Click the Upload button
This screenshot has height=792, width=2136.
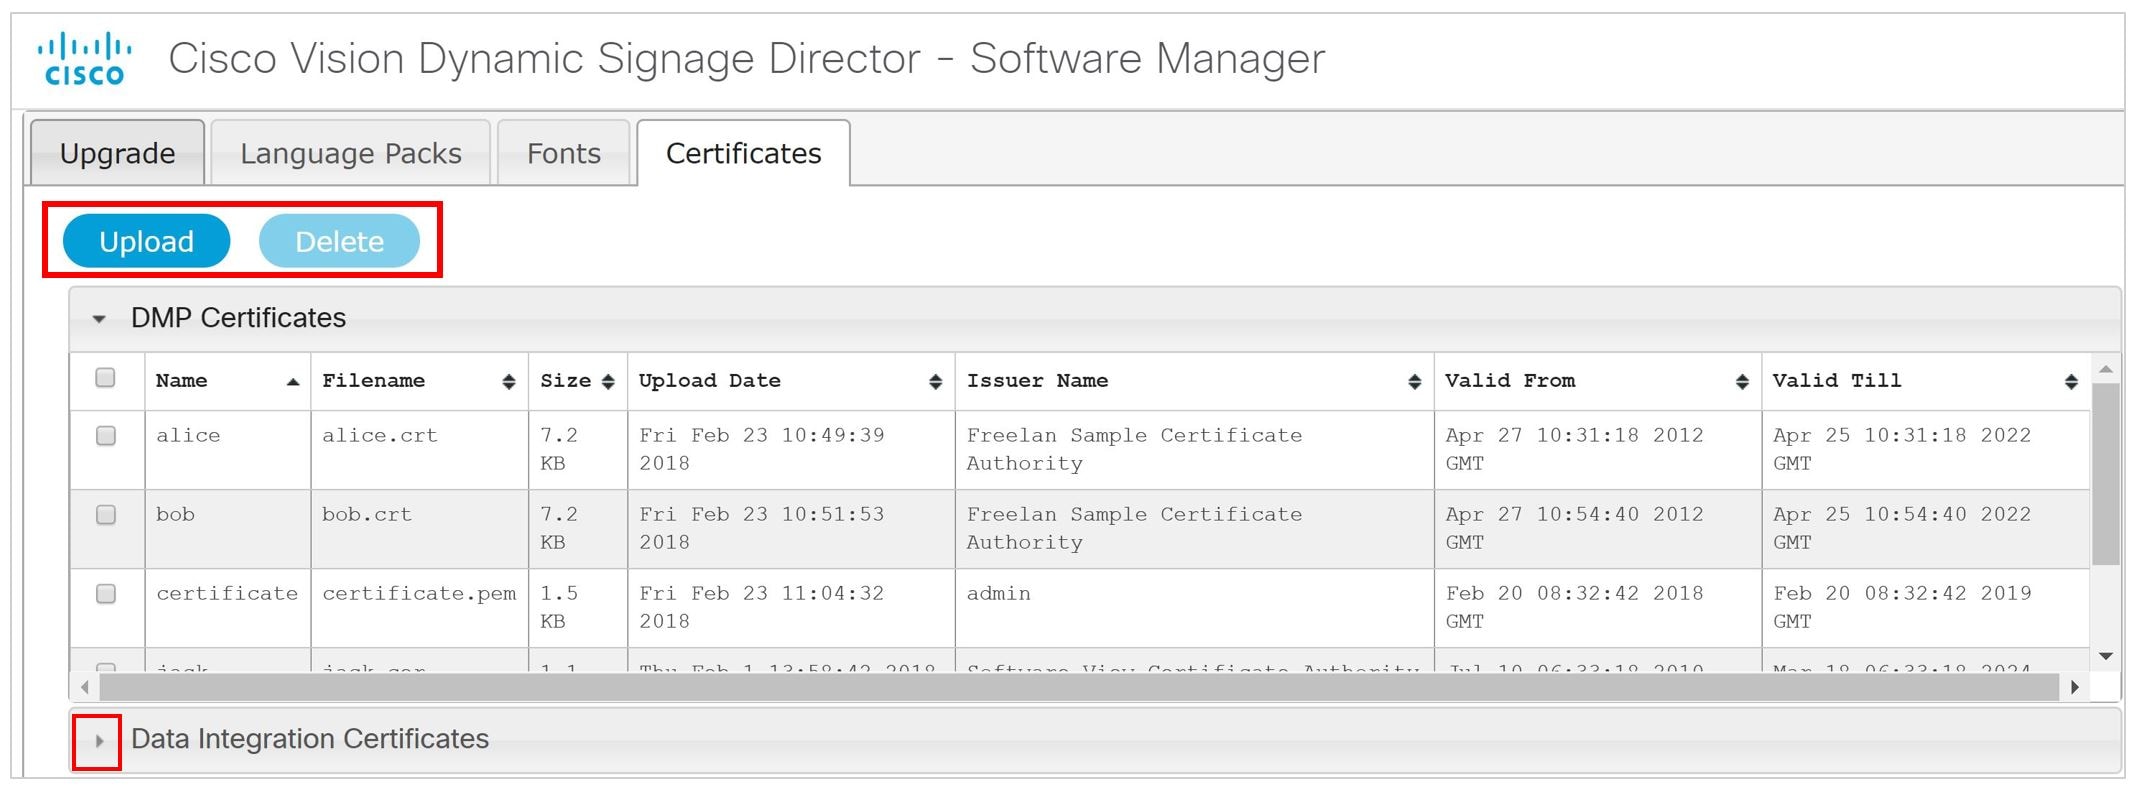(x=146, y=241)
